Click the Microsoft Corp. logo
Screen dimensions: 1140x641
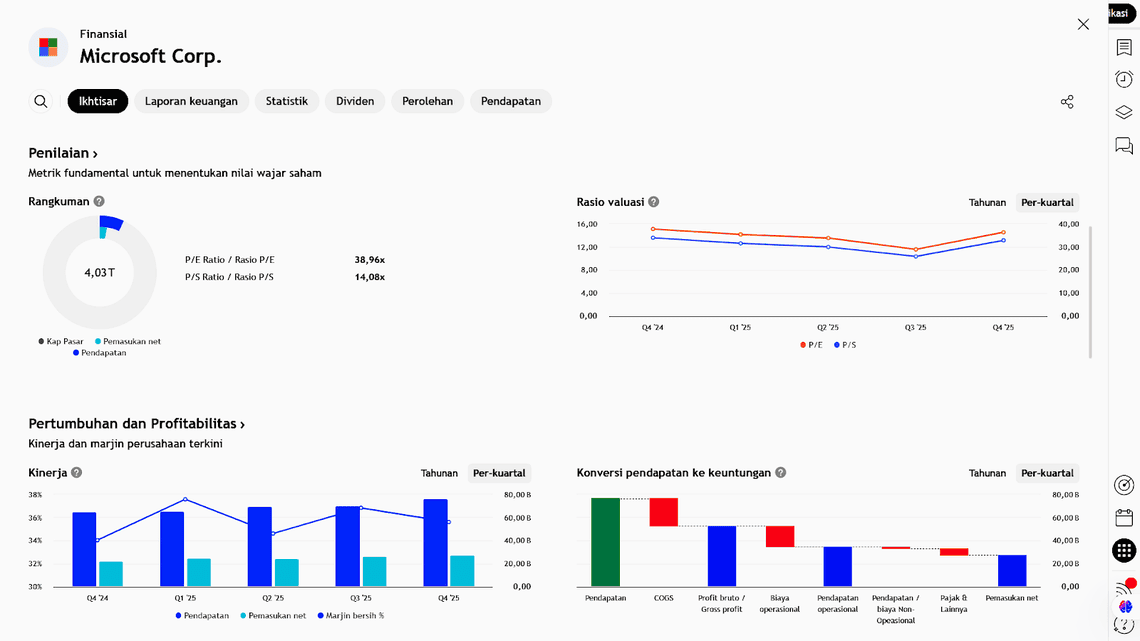pyautogui.click(x=48, y=47)
